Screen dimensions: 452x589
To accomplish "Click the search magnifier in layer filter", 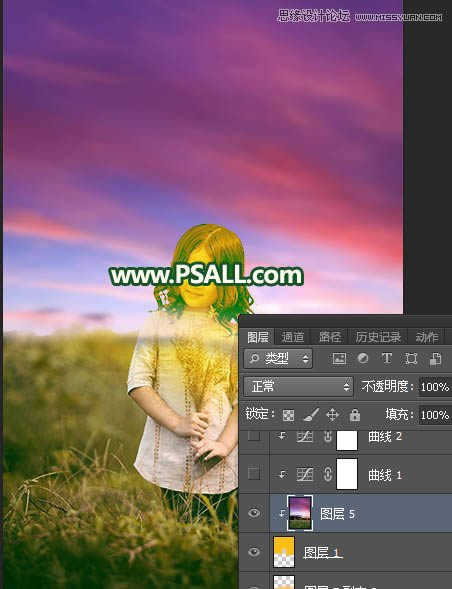I will 254,358.
